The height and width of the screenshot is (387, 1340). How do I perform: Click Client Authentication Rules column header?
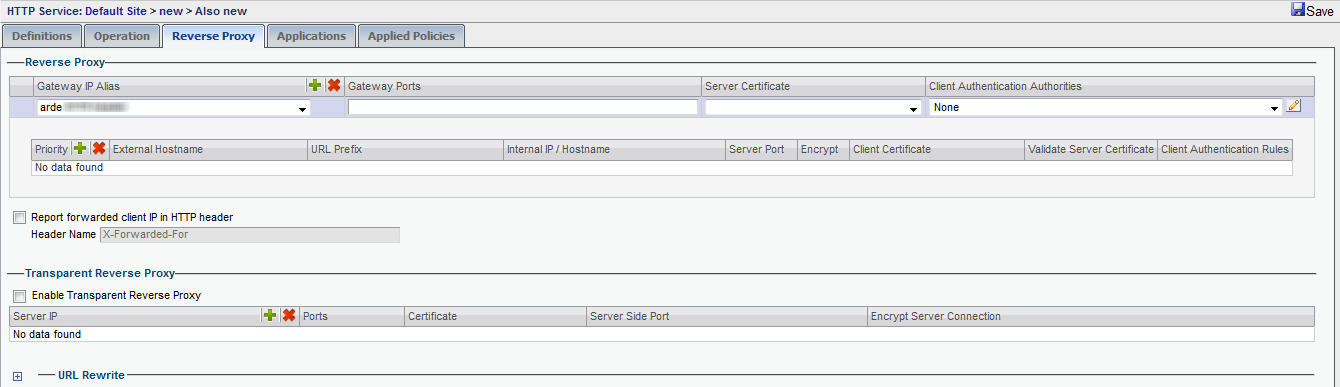click(x=1225, y=149)
